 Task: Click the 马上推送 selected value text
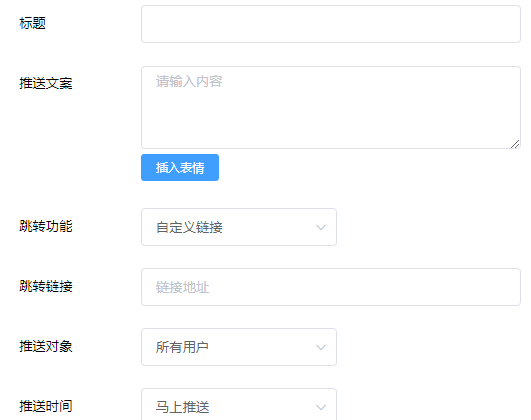tap(182, 407)
